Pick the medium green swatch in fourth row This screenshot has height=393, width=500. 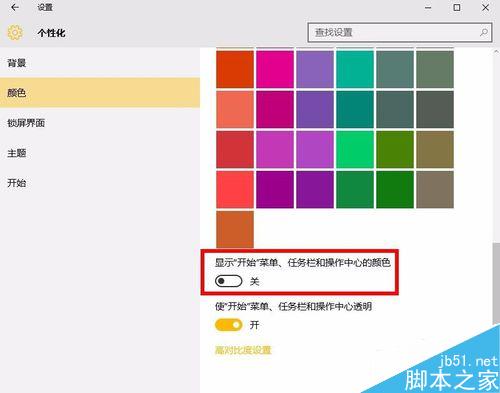pos(355,189)
